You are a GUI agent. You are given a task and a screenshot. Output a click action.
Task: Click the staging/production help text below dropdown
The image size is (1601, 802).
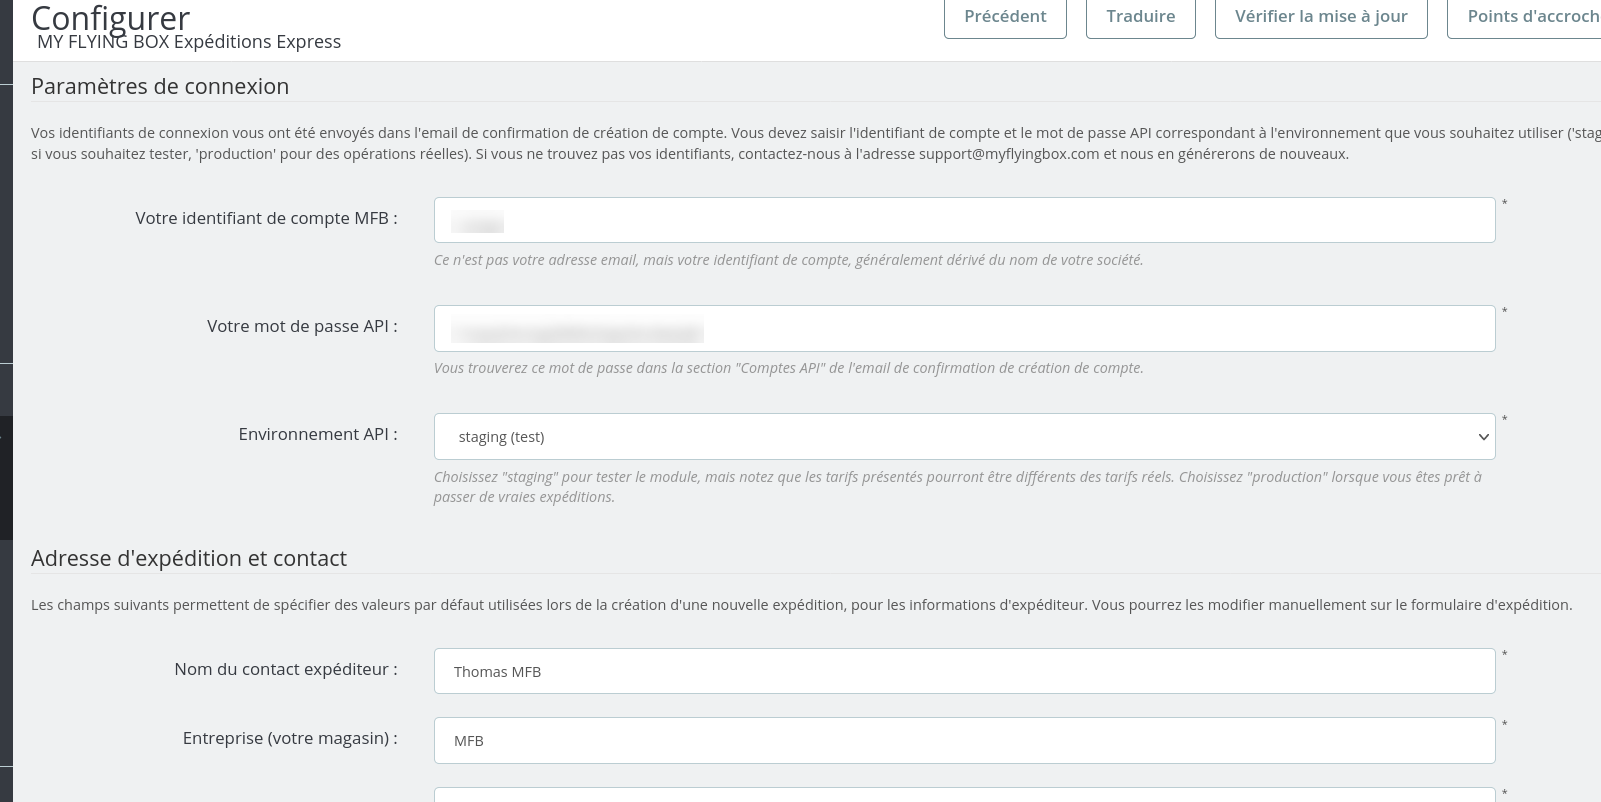(x=958, y=487)
